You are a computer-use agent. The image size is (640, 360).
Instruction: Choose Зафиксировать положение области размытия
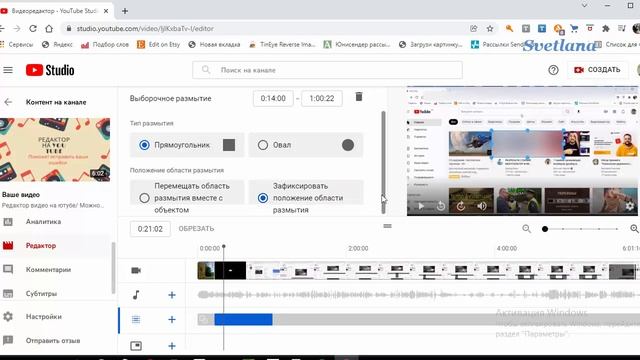click(x=263, y=198)
